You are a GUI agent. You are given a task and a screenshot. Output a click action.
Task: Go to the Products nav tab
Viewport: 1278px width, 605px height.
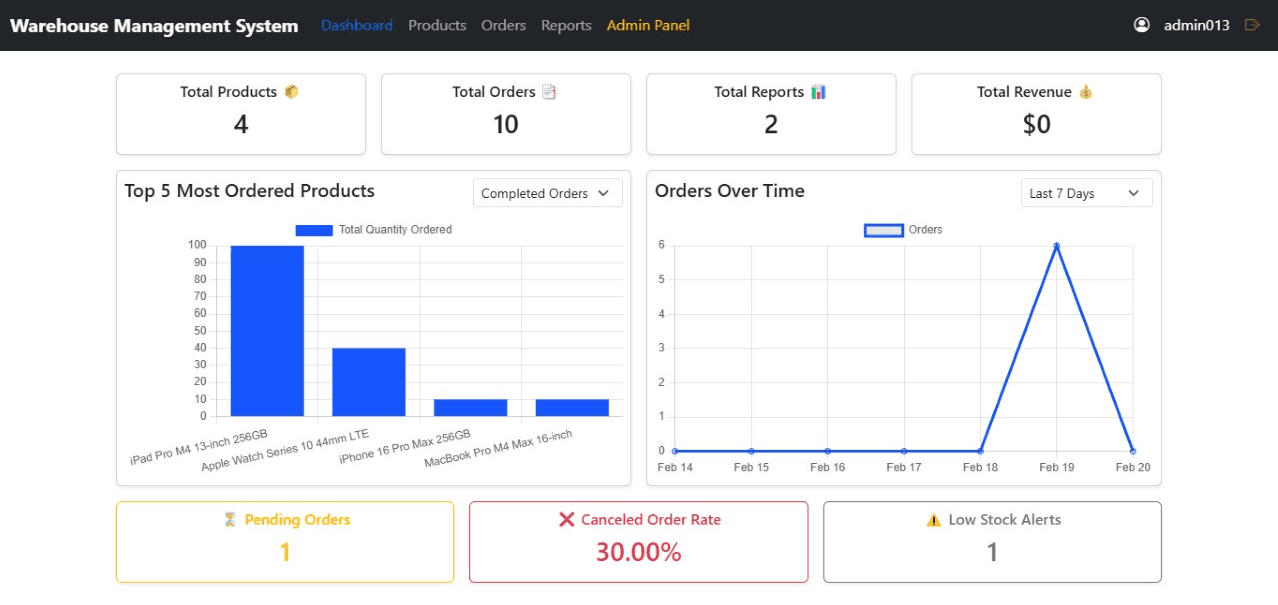(x=437, y=25)
